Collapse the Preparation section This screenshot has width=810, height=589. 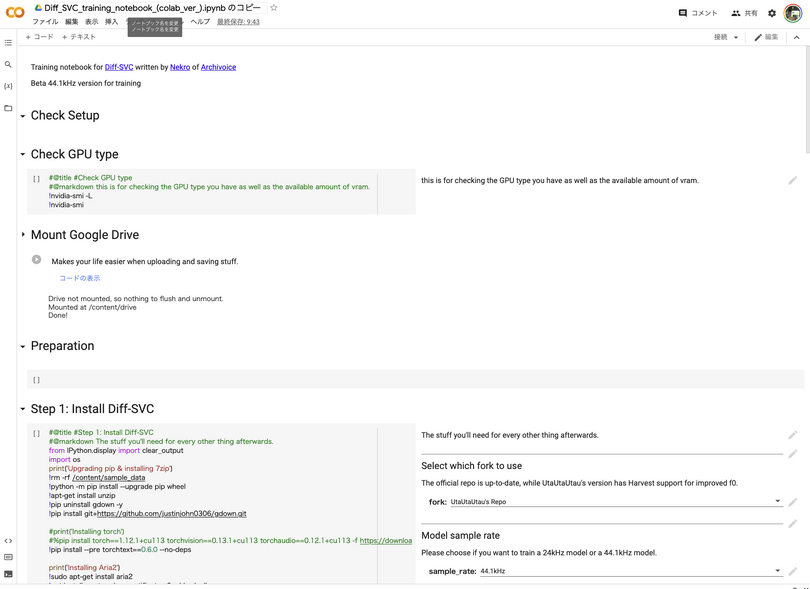click(x=23, y=346)
